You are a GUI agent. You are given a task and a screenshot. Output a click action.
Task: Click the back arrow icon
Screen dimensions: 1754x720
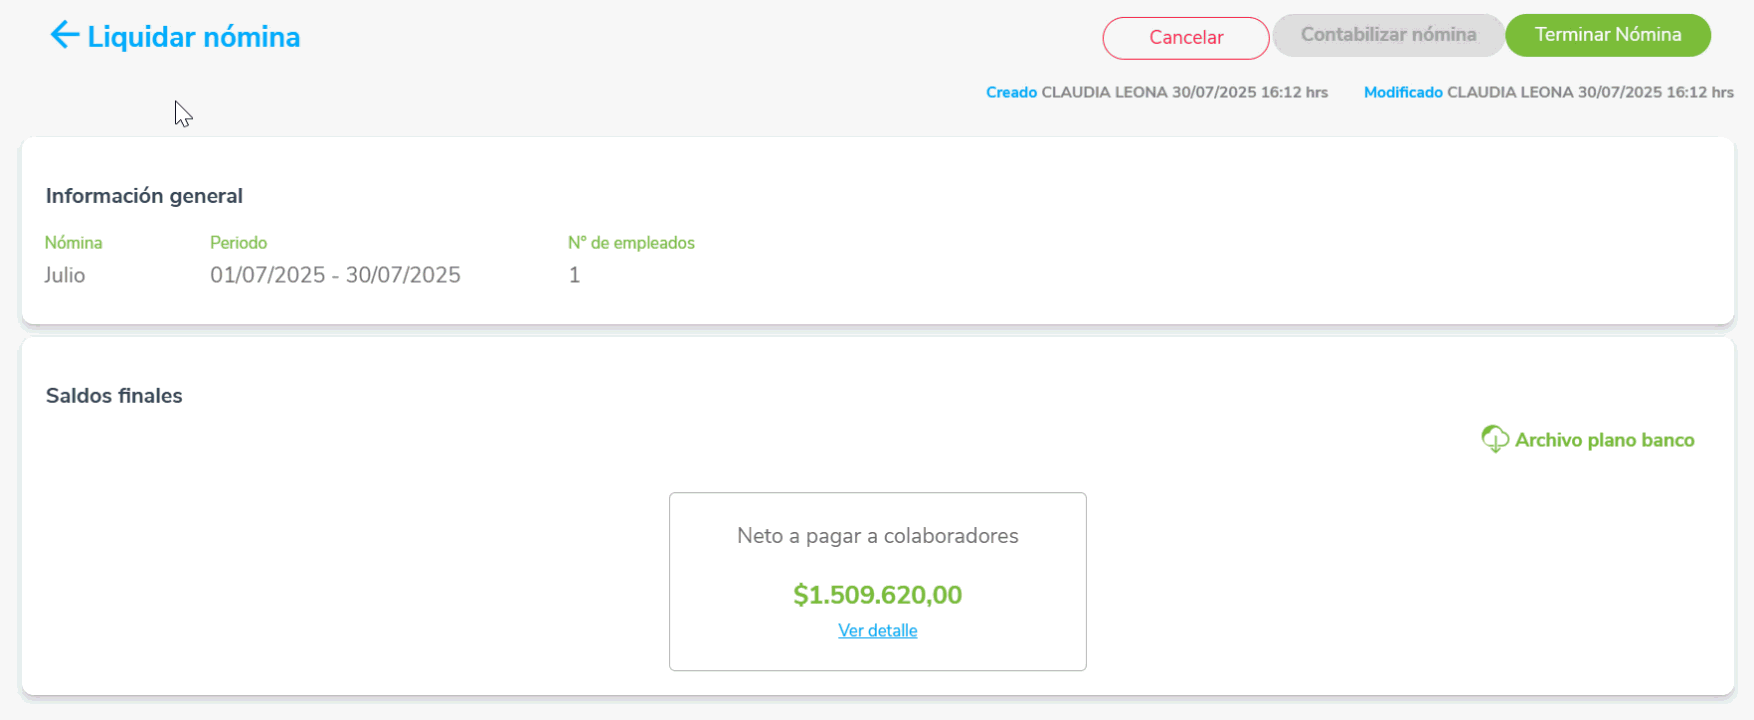[x=64, y=35]
